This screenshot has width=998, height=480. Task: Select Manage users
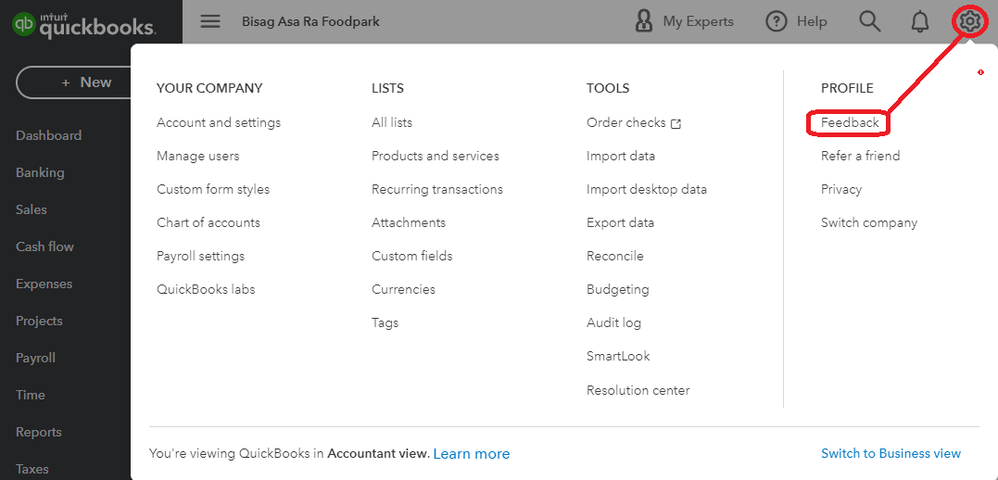[x=198, y=156]
